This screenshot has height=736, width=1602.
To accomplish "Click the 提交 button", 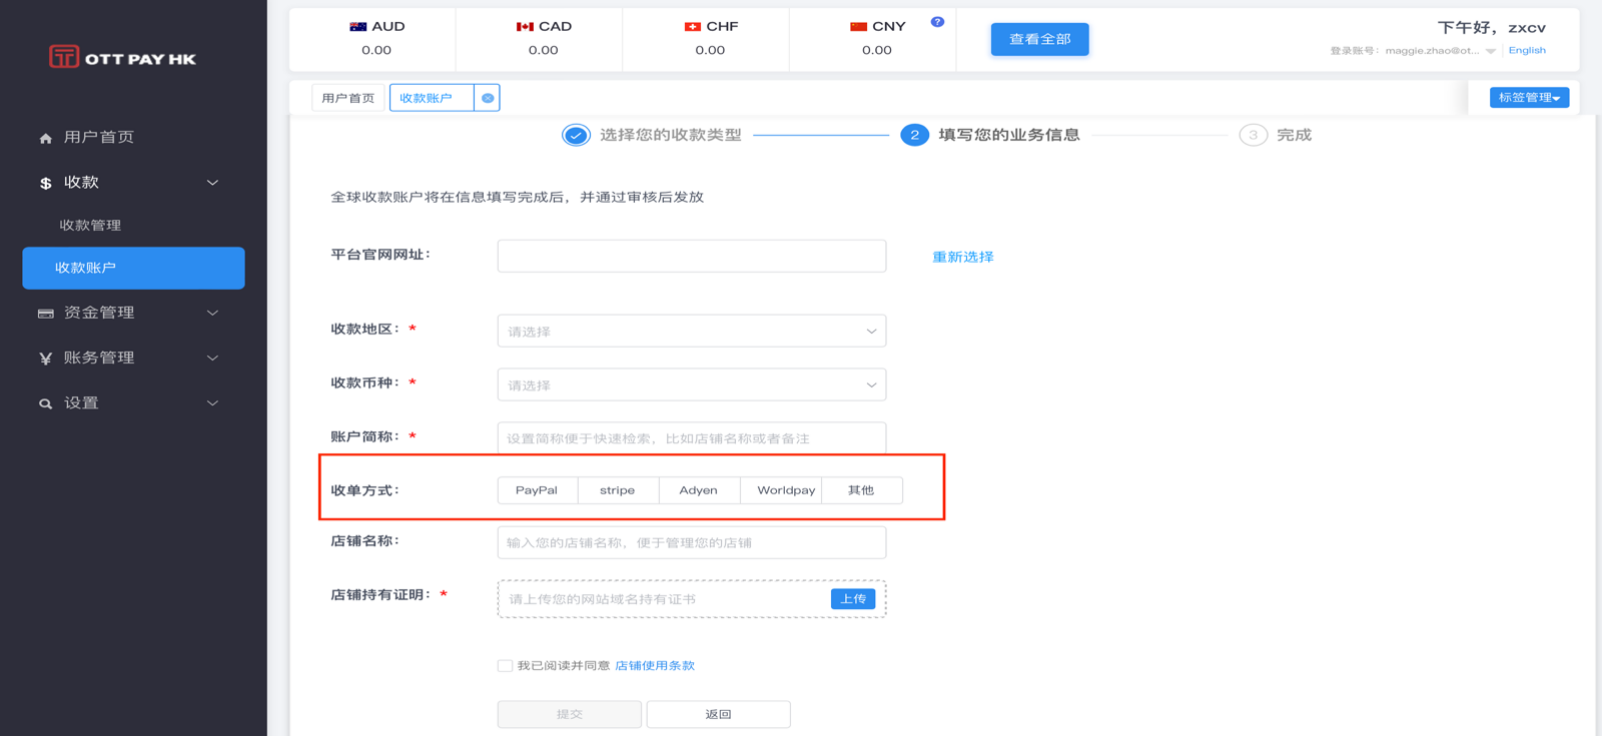I will coord(570,714).
